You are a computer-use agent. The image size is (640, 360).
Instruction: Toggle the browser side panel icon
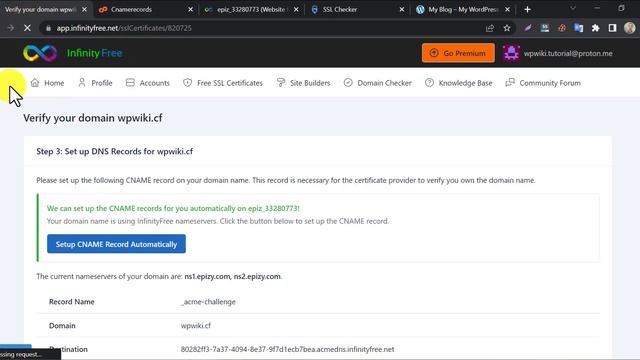[x=612, y=28]
